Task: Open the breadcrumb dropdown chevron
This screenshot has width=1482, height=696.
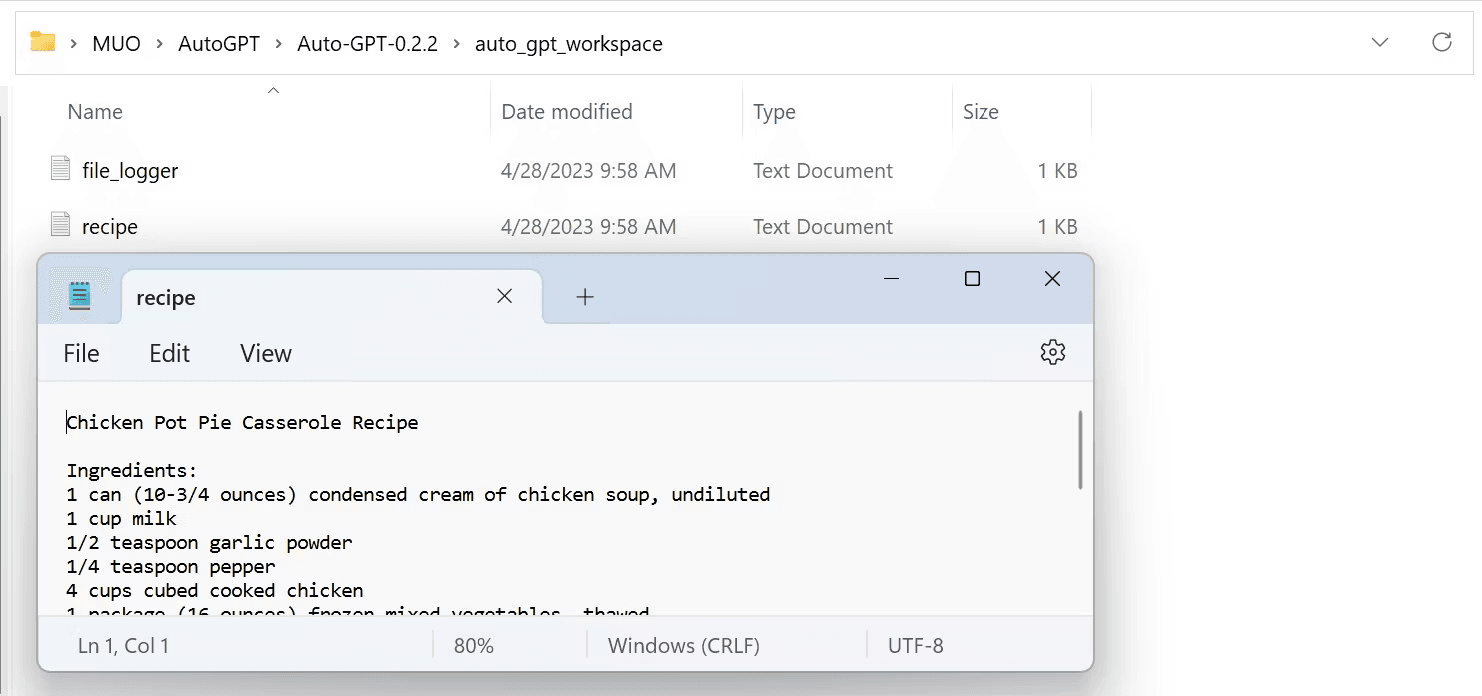Action: point(1379,42)
